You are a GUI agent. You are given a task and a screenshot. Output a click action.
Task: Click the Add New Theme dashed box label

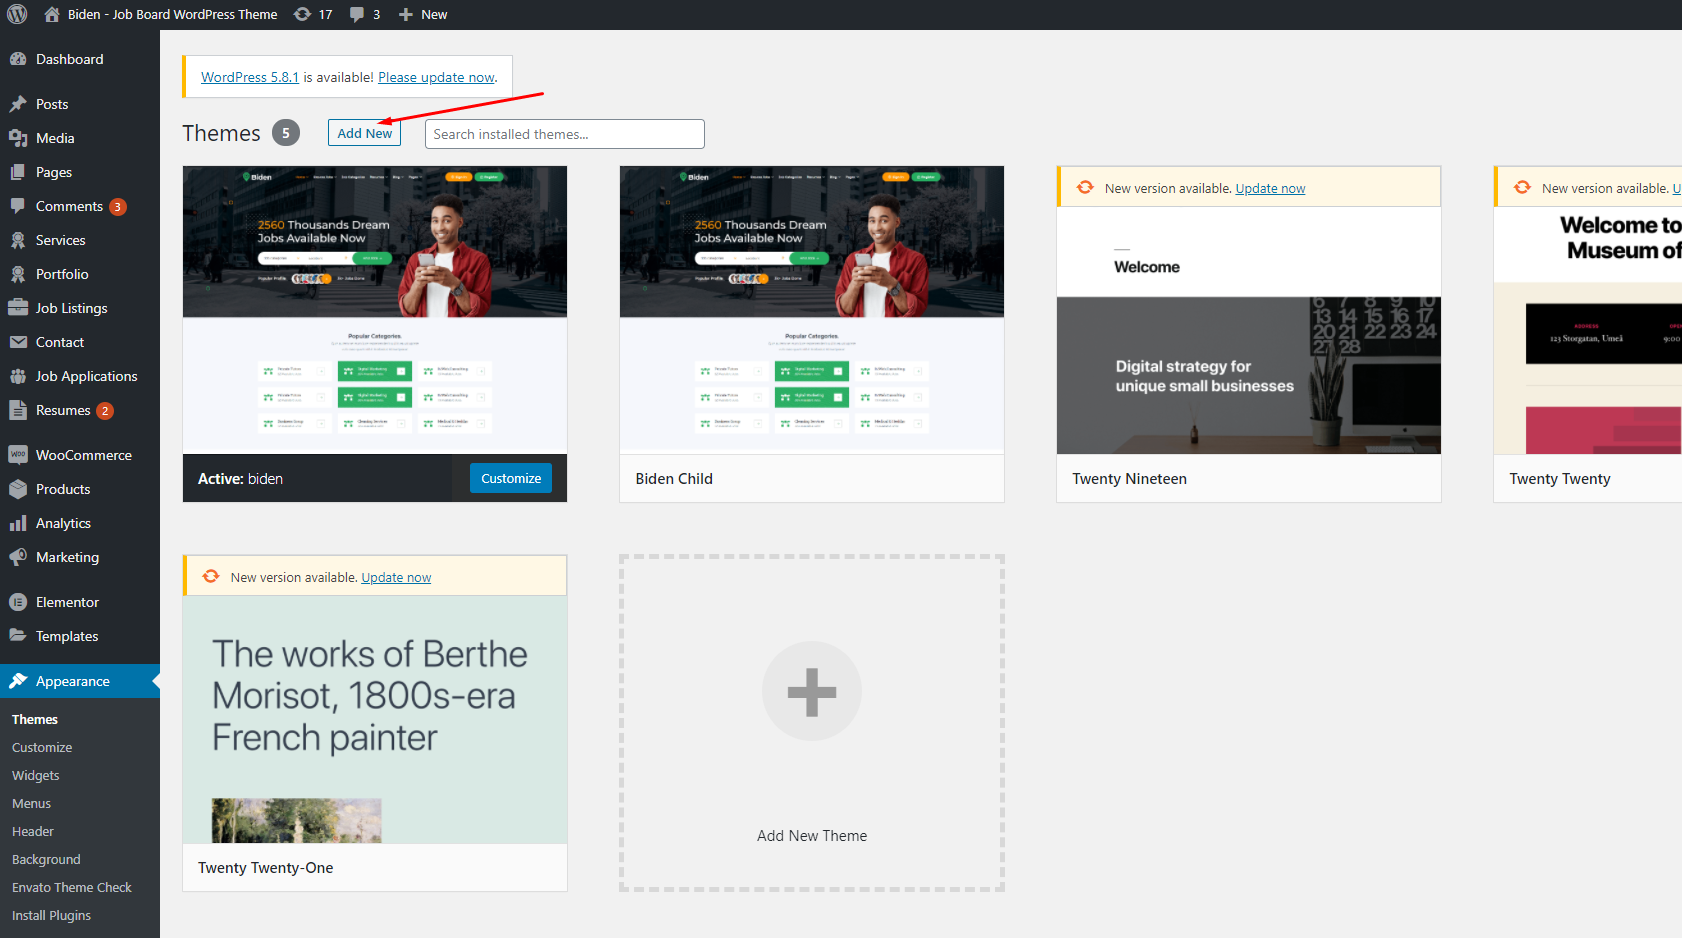[x=812, y=836]
